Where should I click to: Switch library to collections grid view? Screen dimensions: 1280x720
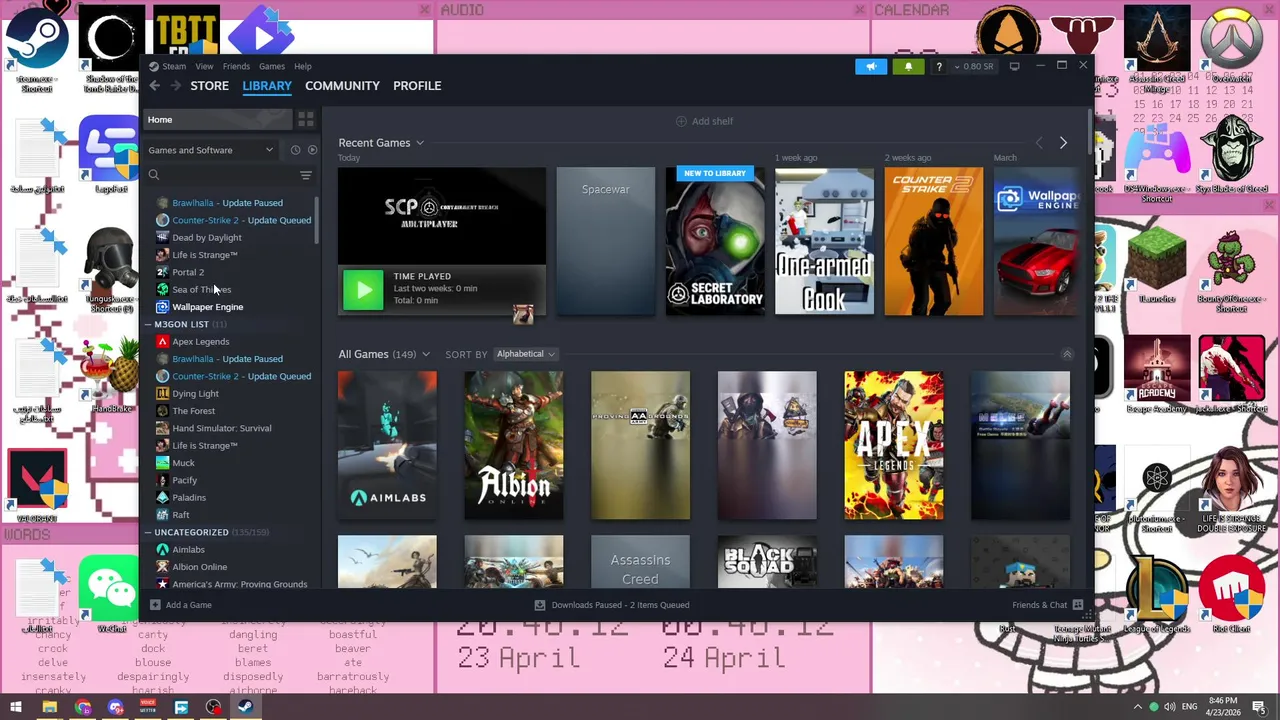[x=306, y=119]
